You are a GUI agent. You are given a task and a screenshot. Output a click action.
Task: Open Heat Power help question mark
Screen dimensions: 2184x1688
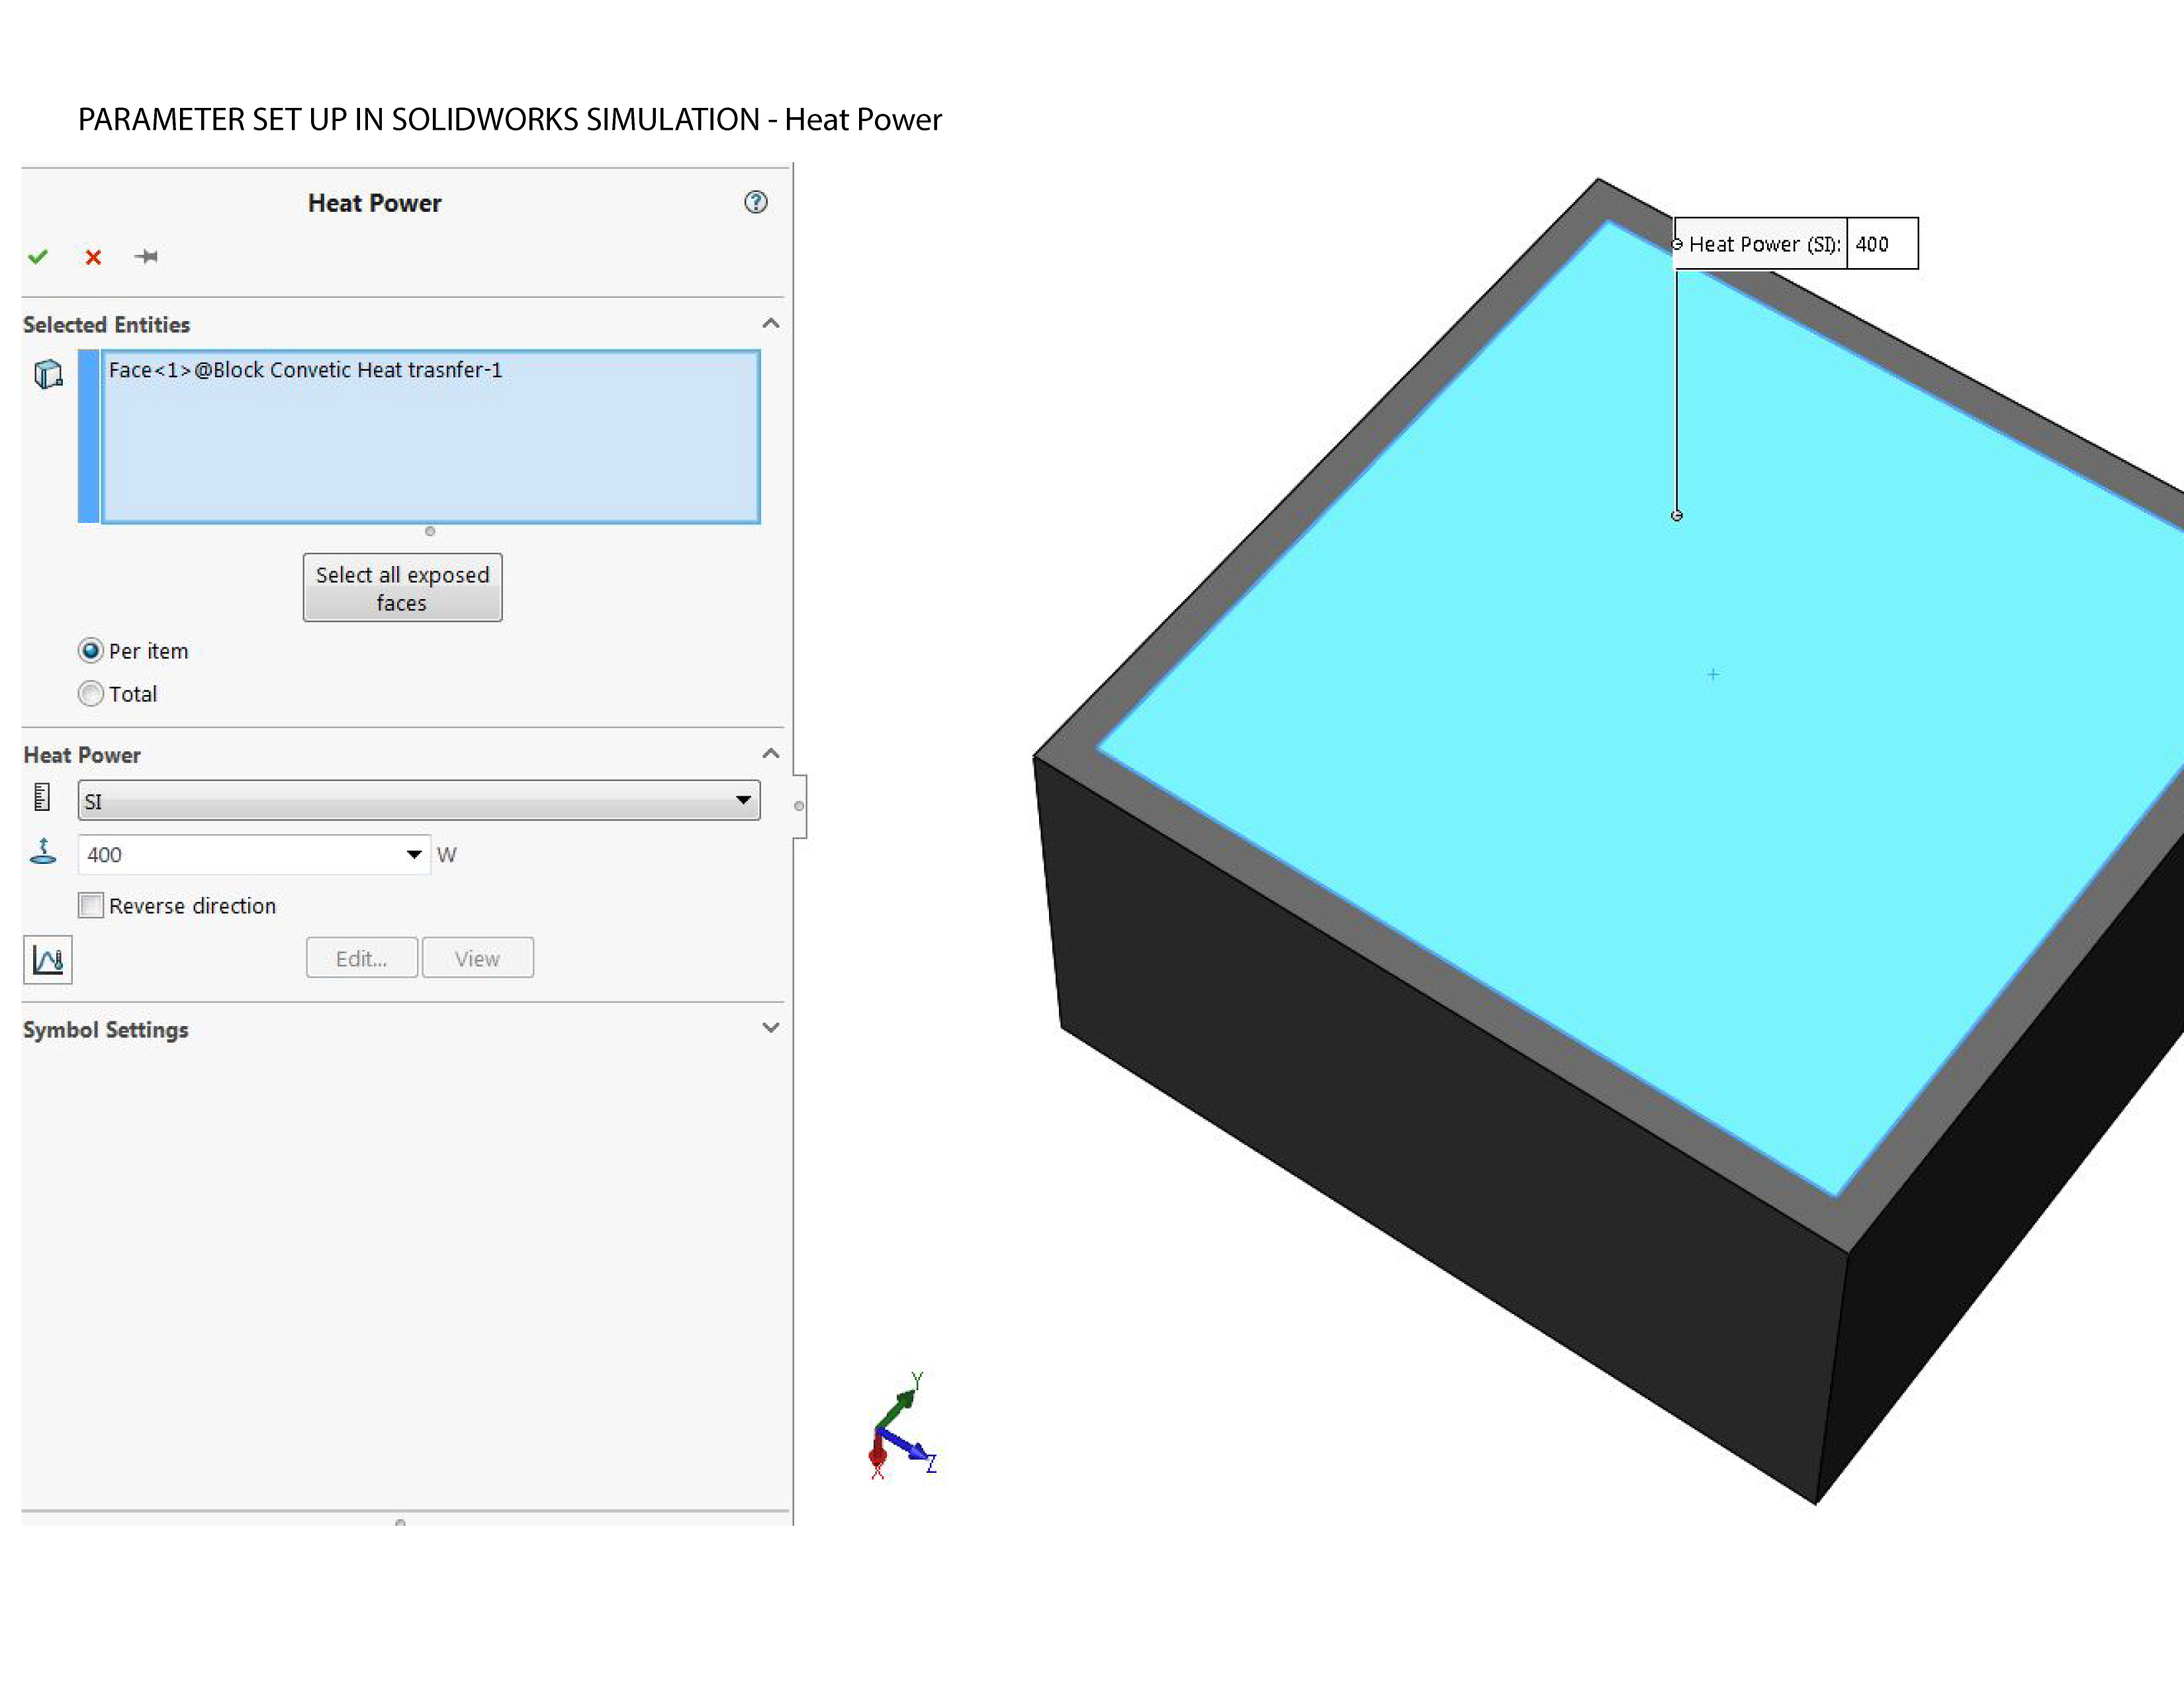click(x=756, y=202)
